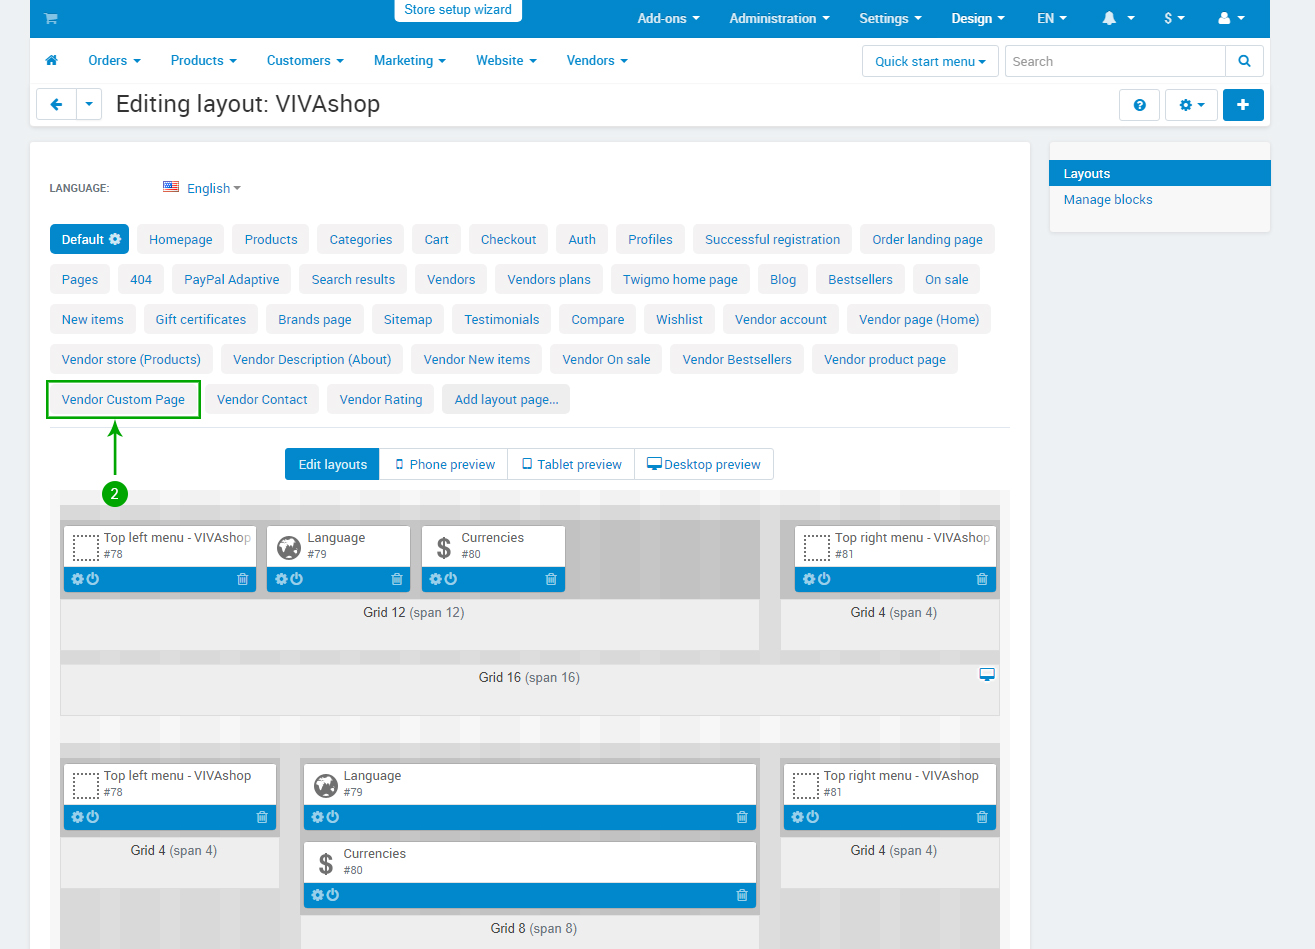
Task: Open the Manage blocks link
Action: tap(1107, 200)
